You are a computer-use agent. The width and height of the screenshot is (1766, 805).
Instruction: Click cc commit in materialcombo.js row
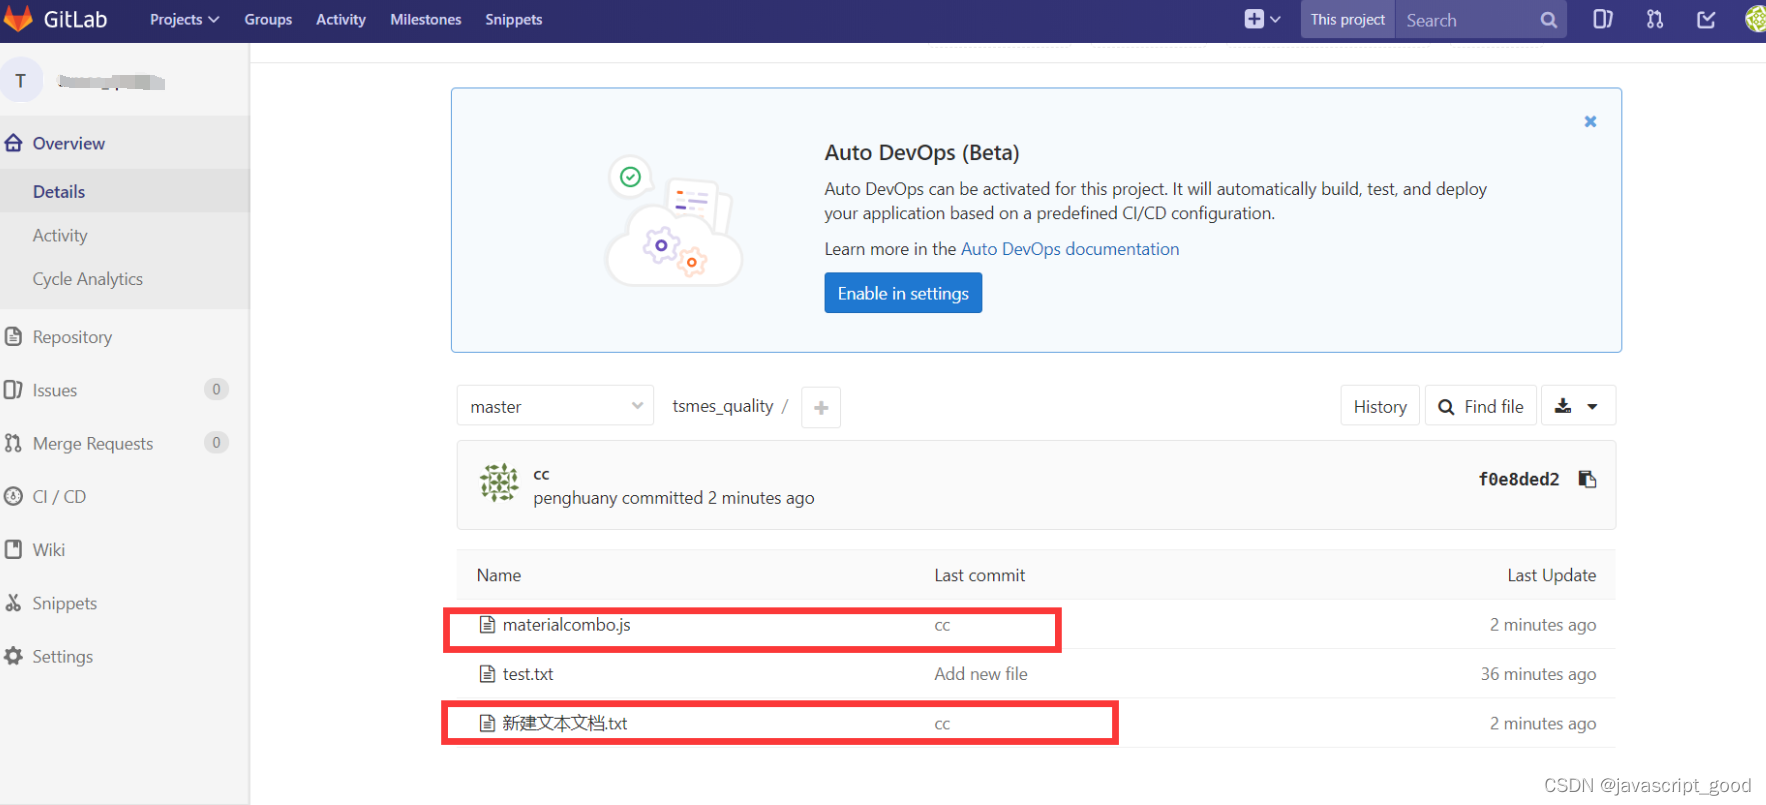coord(942,626)
